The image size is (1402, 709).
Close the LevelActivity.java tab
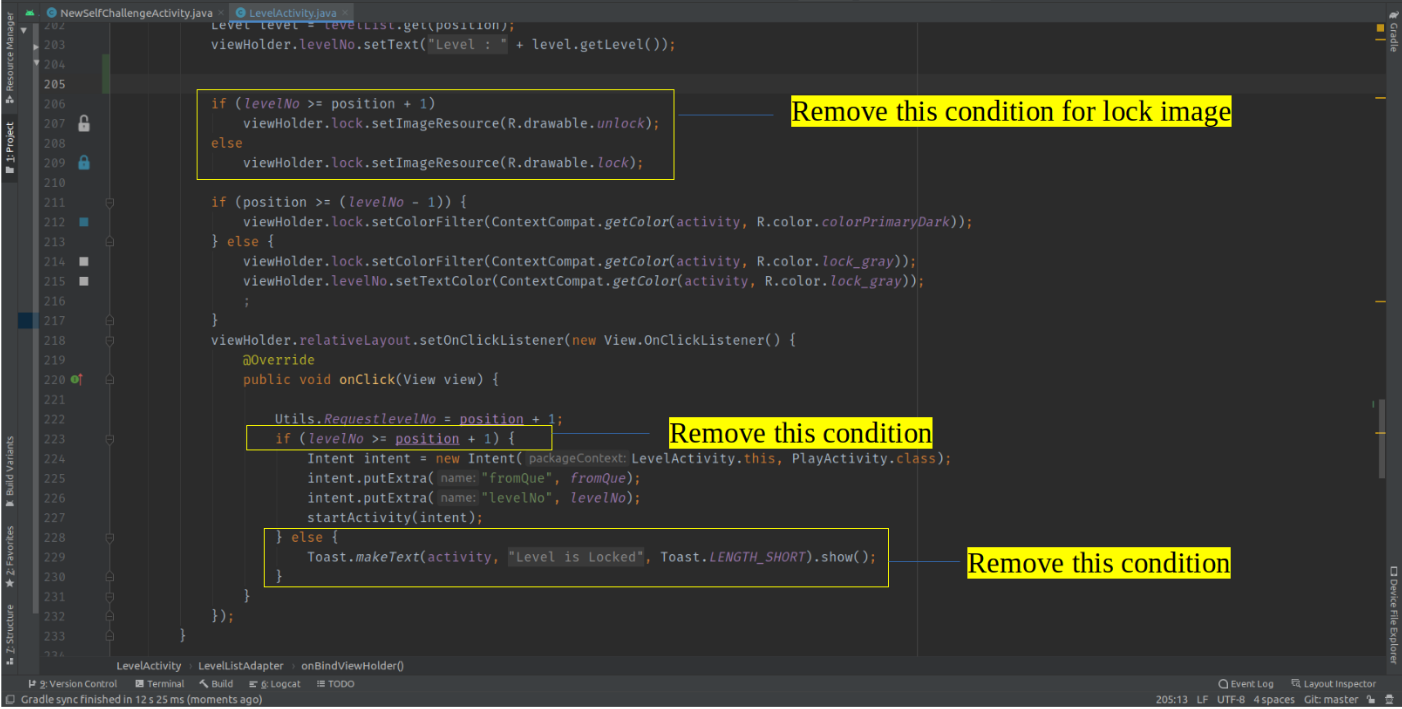tap(344, 13)
